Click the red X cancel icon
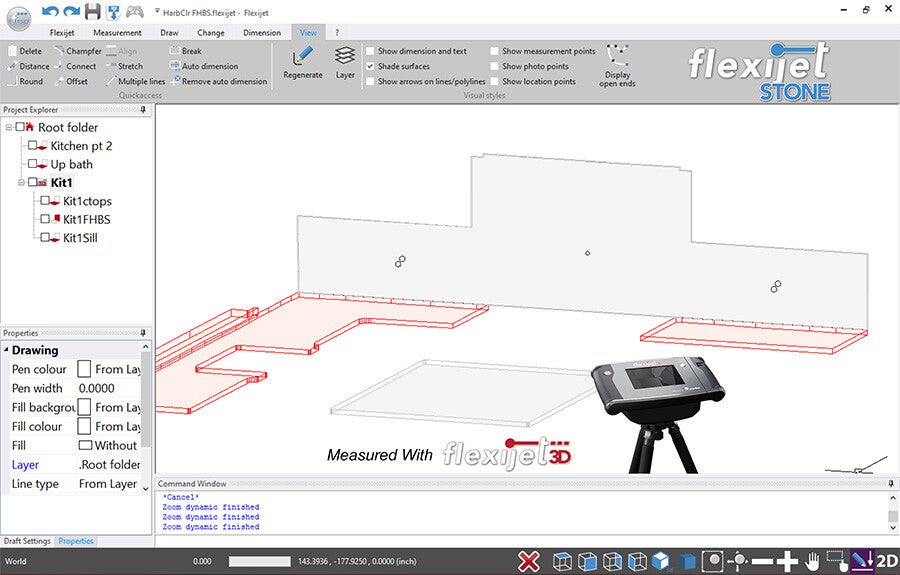This screenshot has height=575, width=900. [529, 561]
